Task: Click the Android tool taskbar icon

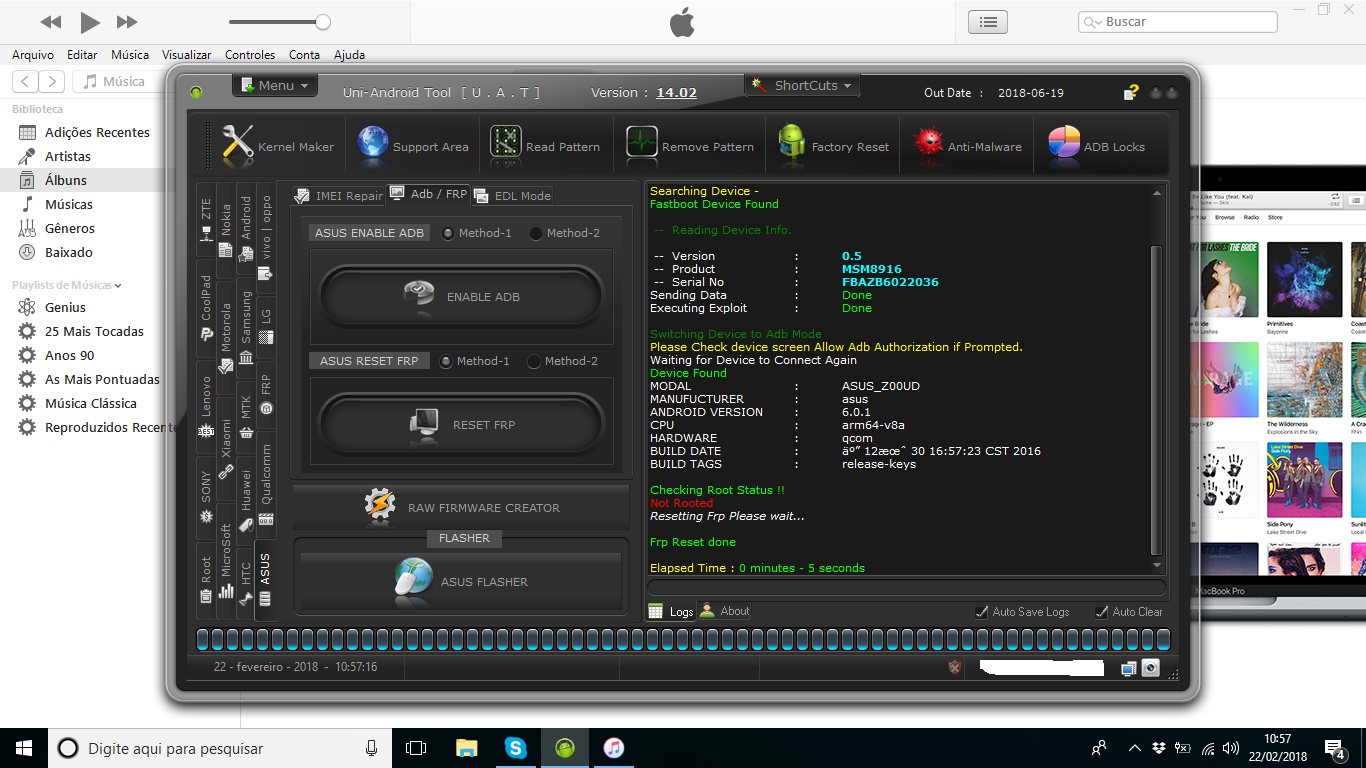Action: tap(564, 747)
